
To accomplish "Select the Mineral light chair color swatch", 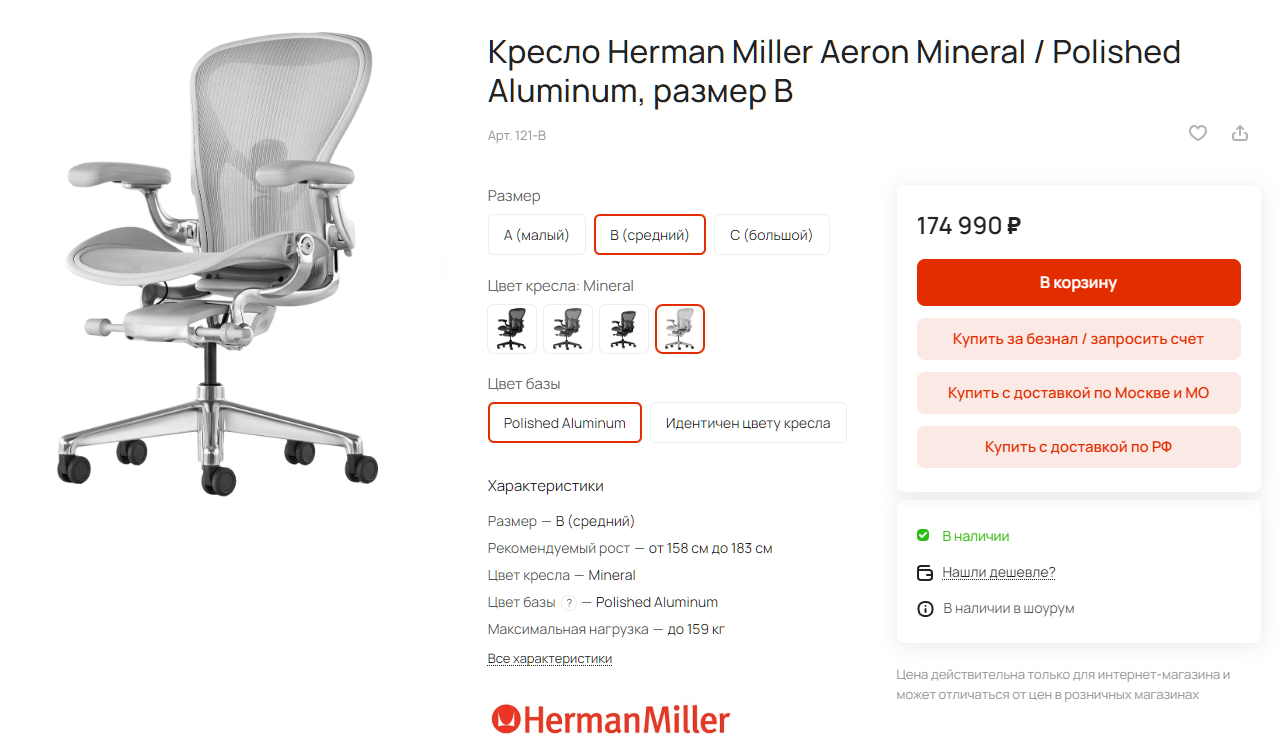I will (x=680, y=329).
